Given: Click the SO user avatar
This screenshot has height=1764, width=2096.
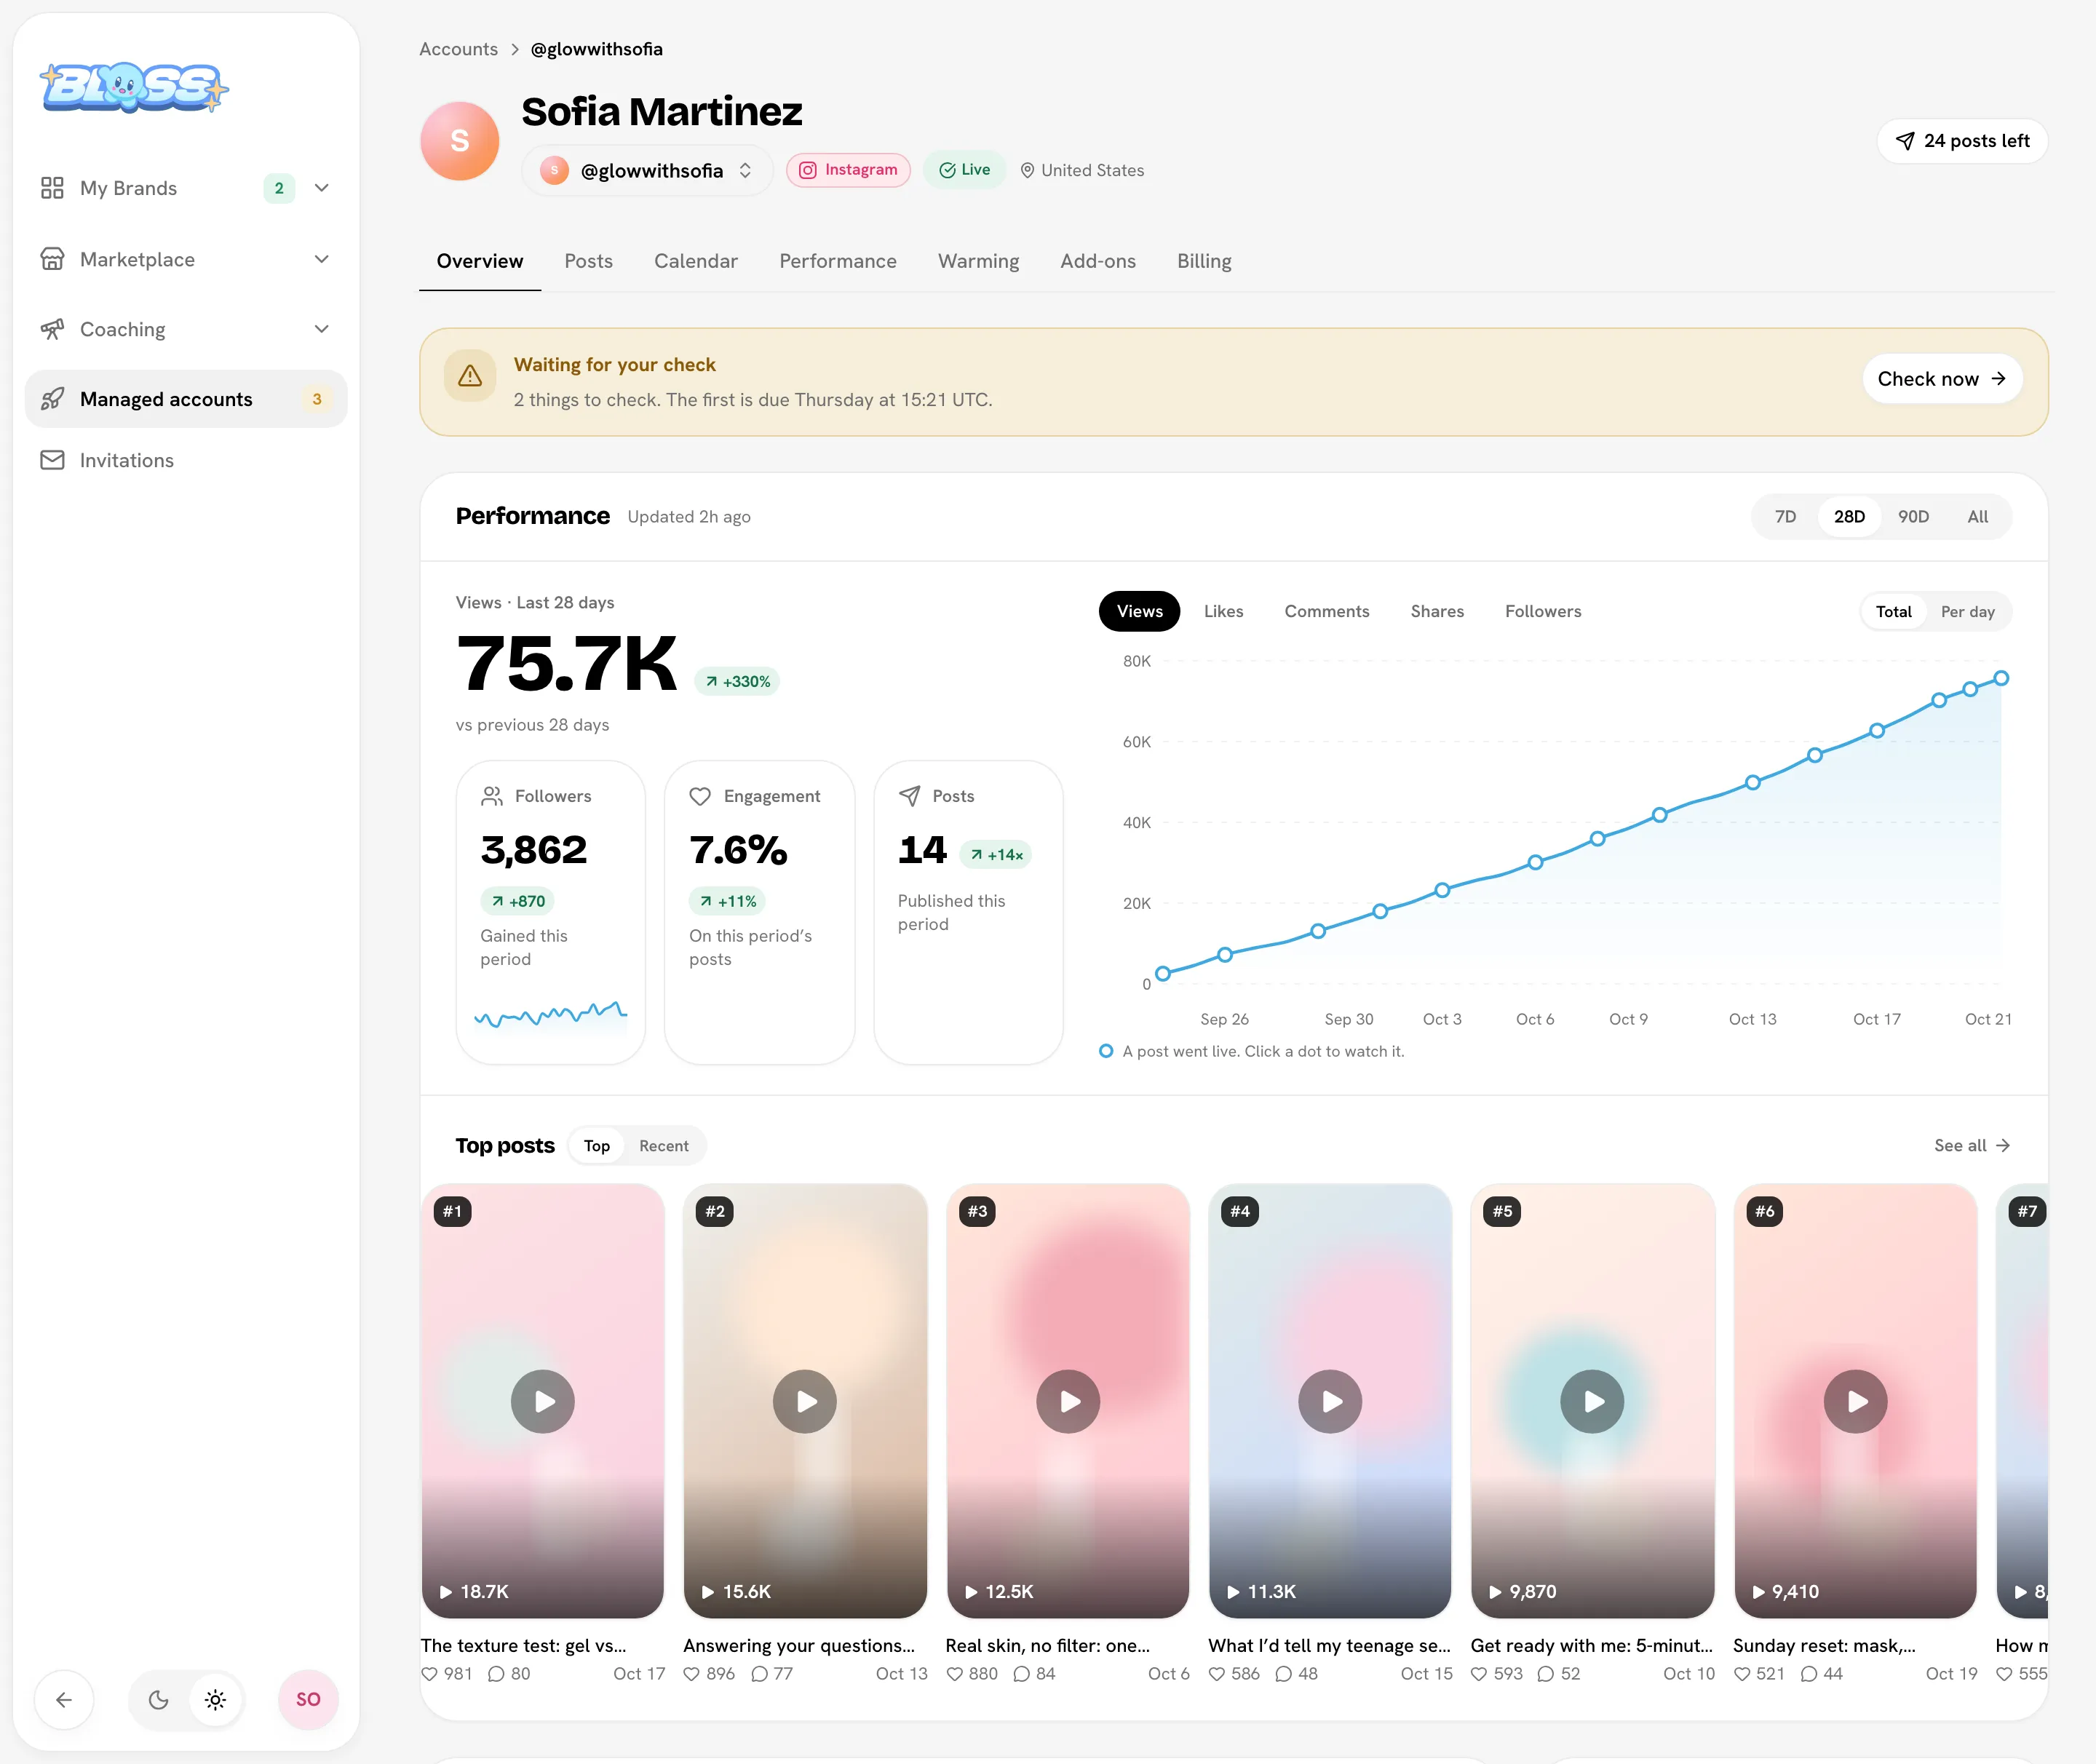Looking at the screenshot, I should [308, 1699].
